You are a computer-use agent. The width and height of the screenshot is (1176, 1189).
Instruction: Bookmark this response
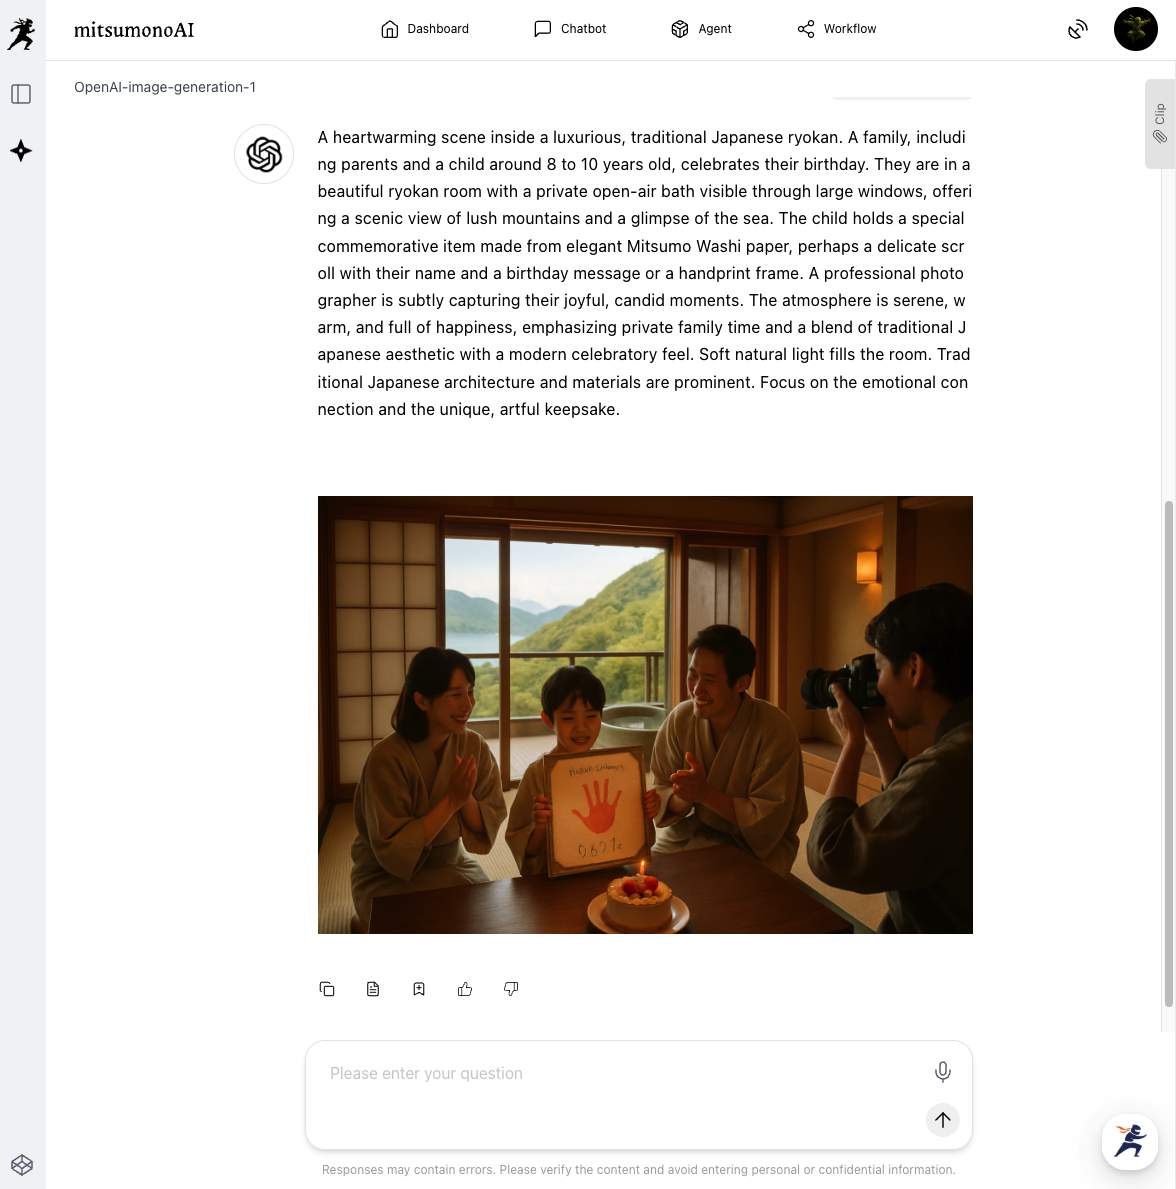click(419, 989)
